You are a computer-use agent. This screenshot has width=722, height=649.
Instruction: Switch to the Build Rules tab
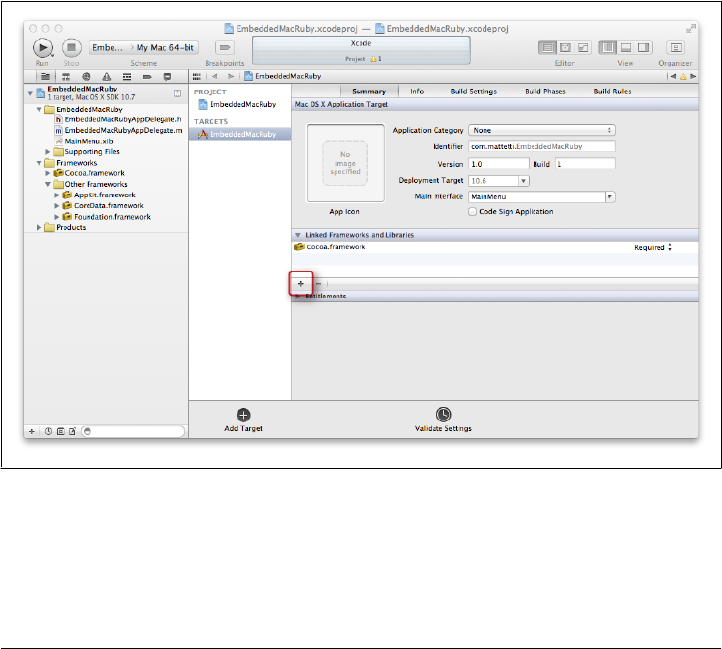point(612,91)
